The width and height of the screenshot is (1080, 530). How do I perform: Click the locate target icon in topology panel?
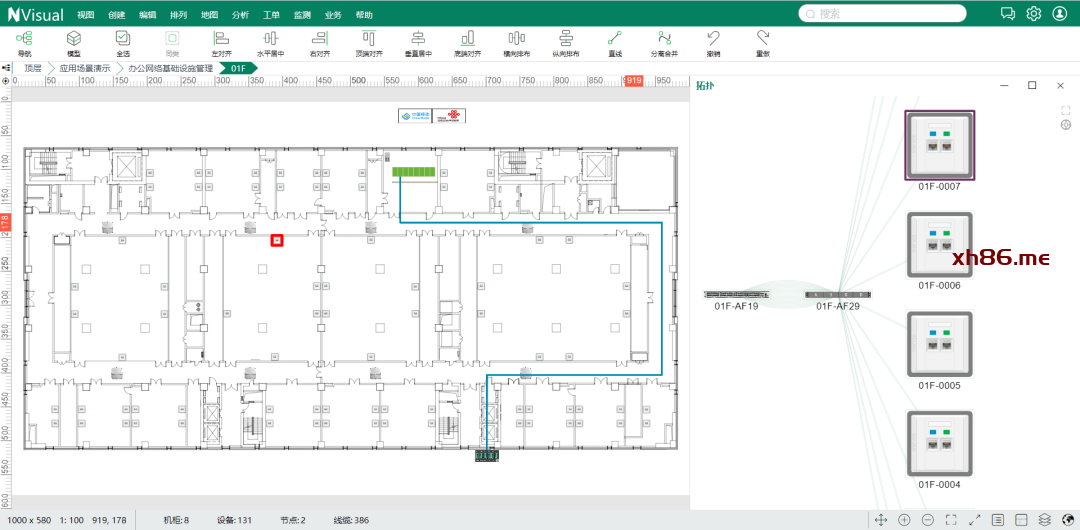[x=1066, y=125]
